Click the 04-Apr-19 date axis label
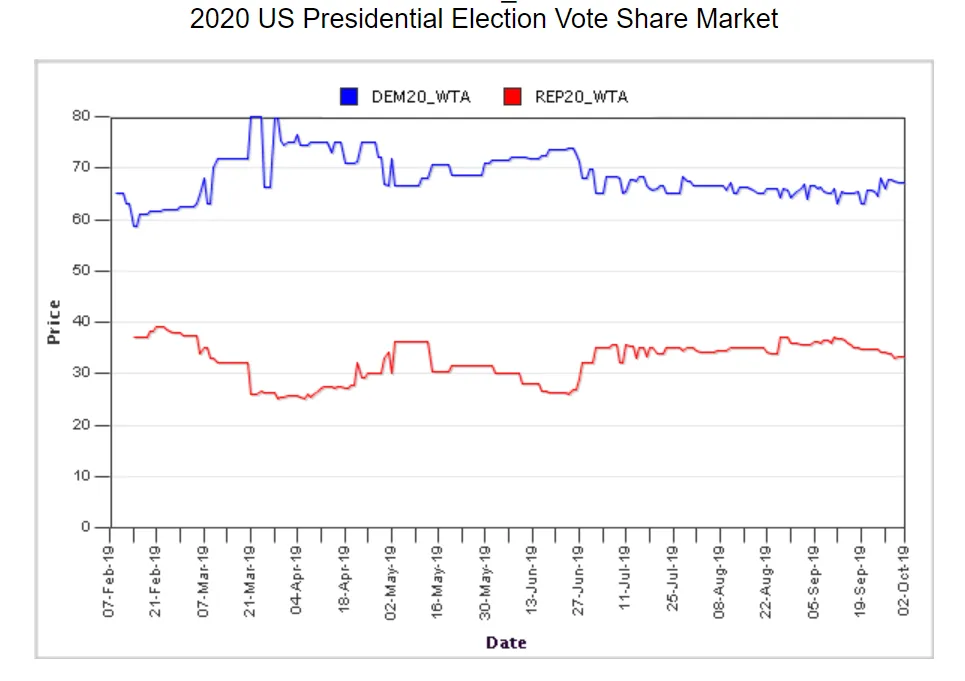This screenshot has height=681, width=965. click(297, 580)
